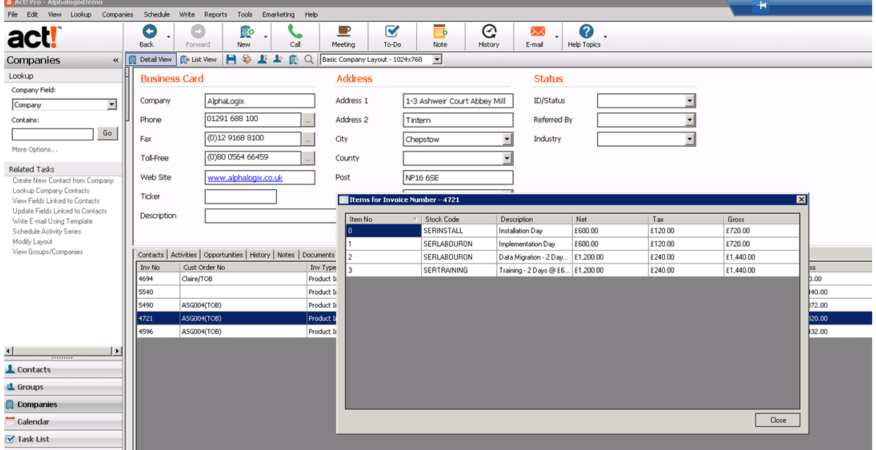Click the E-mail envelope icon
The image size is (876, 450).
(x=537, y=32)
